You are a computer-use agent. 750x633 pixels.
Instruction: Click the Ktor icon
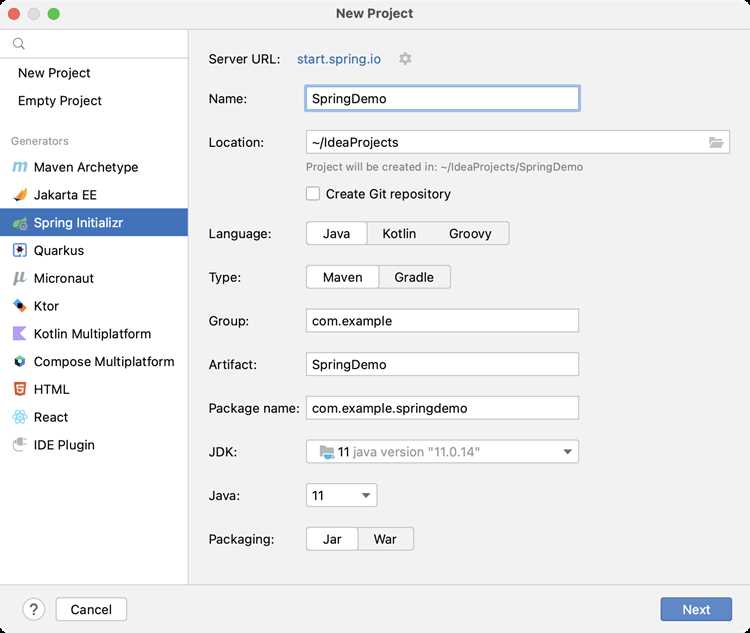[x=20, y=306]
